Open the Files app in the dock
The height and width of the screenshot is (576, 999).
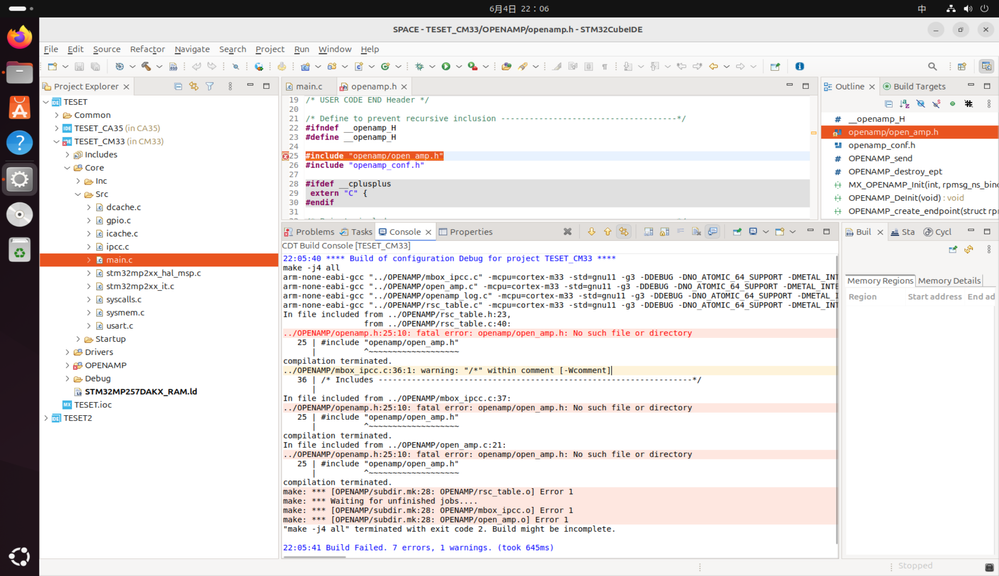pyautogui.click(x=19, y=73)
